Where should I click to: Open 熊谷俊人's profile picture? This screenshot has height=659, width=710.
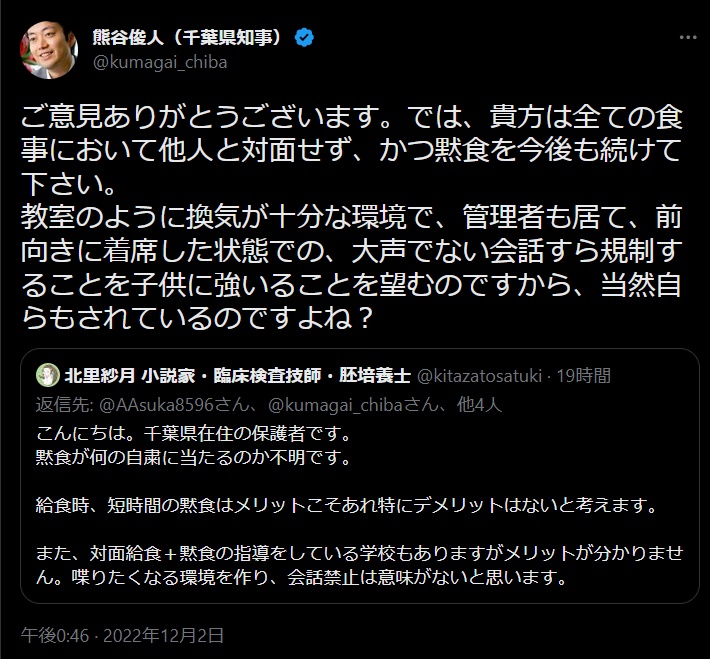pos(47,50)
